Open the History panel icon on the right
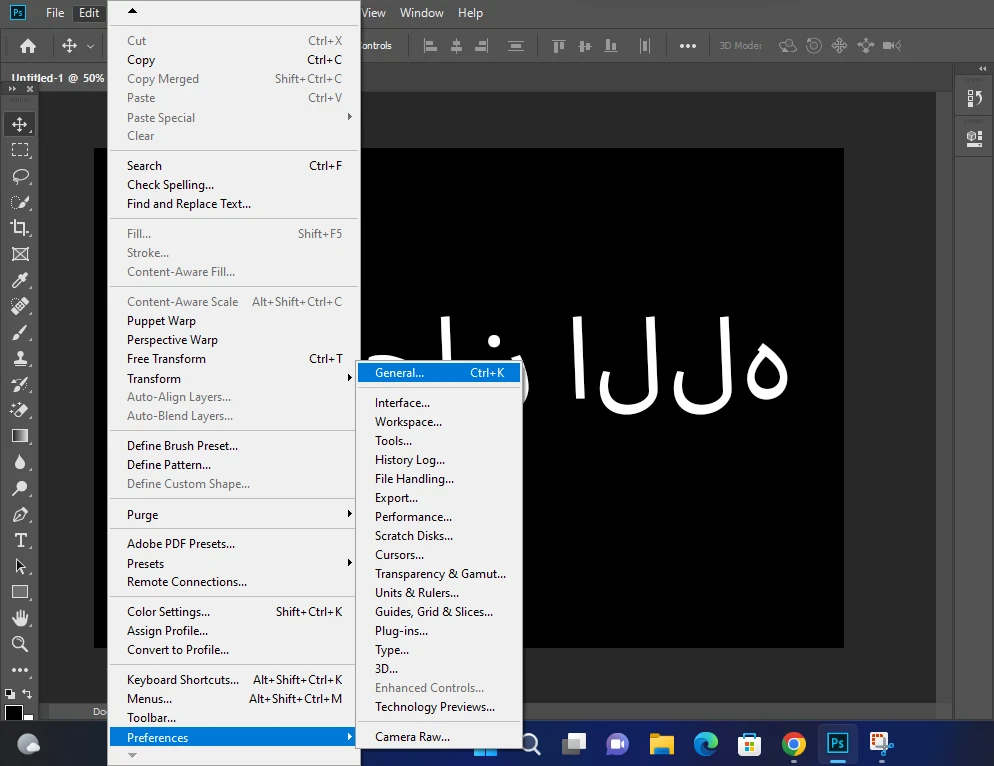Image resolution: width=994 pixels, height=766 pixels. click(974, 98)
